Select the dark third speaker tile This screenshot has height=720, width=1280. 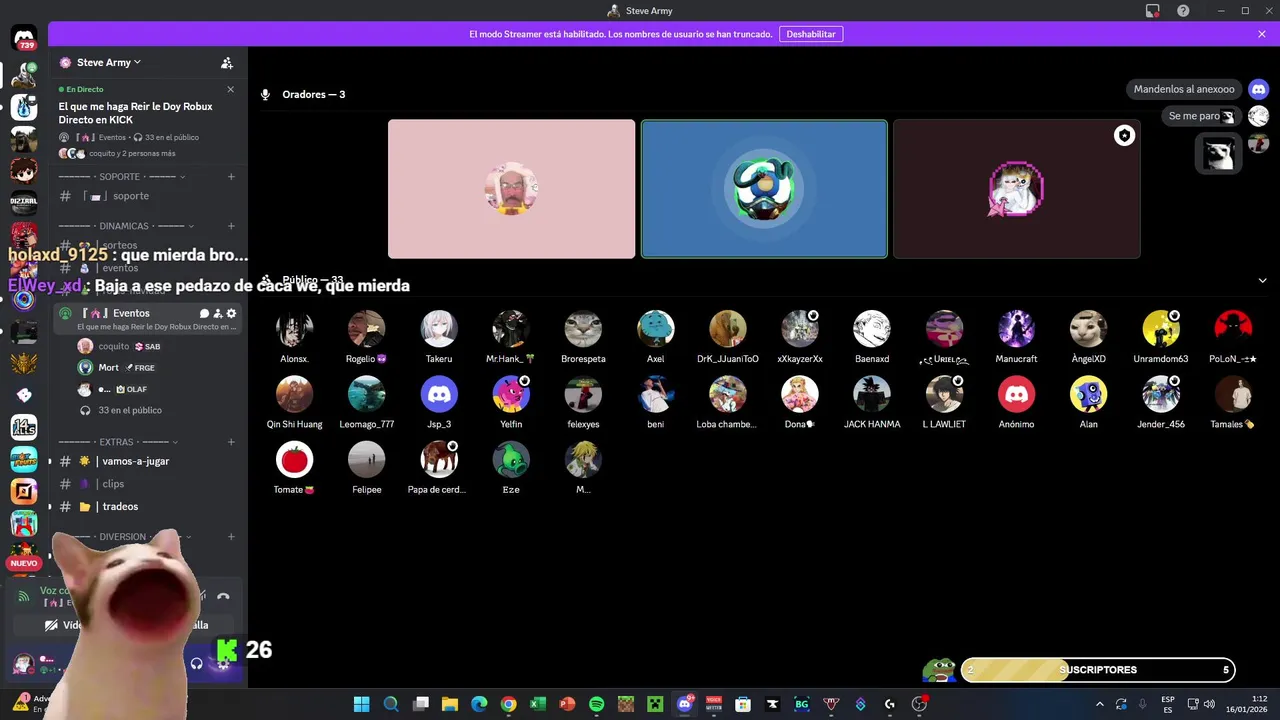pos(1016,189)
